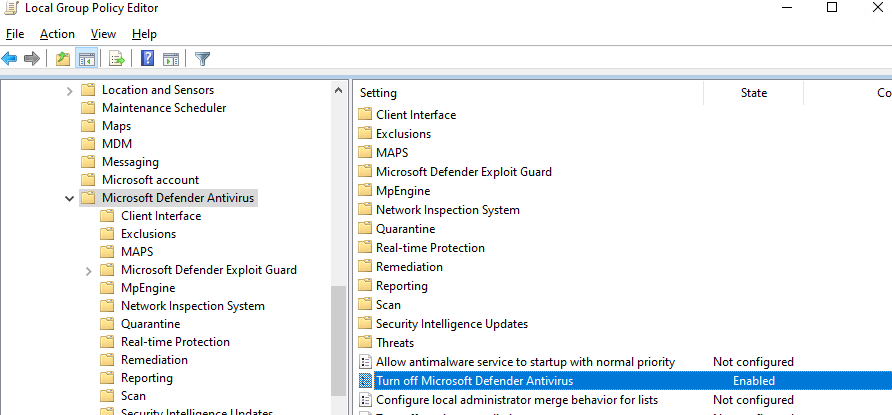Open Threats folder in settings list
Image resolution: width=892 pixels, height=415 pixels.
(395, 343)
